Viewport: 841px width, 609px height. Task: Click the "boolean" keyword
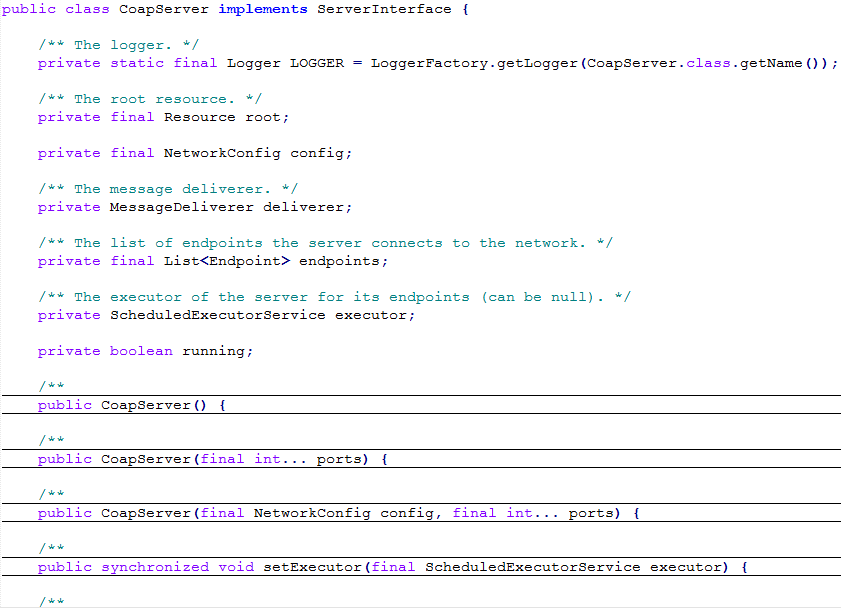click(141, 351)
